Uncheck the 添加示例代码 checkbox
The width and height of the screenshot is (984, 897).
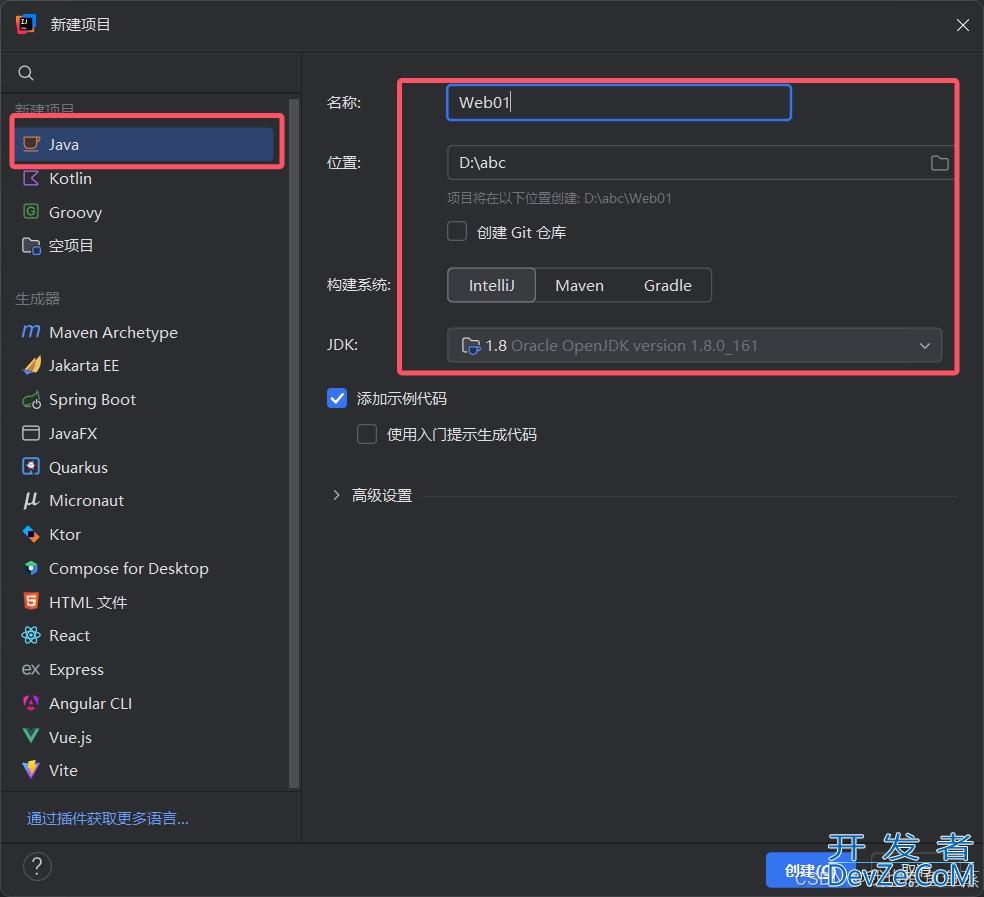pos(337,398)
